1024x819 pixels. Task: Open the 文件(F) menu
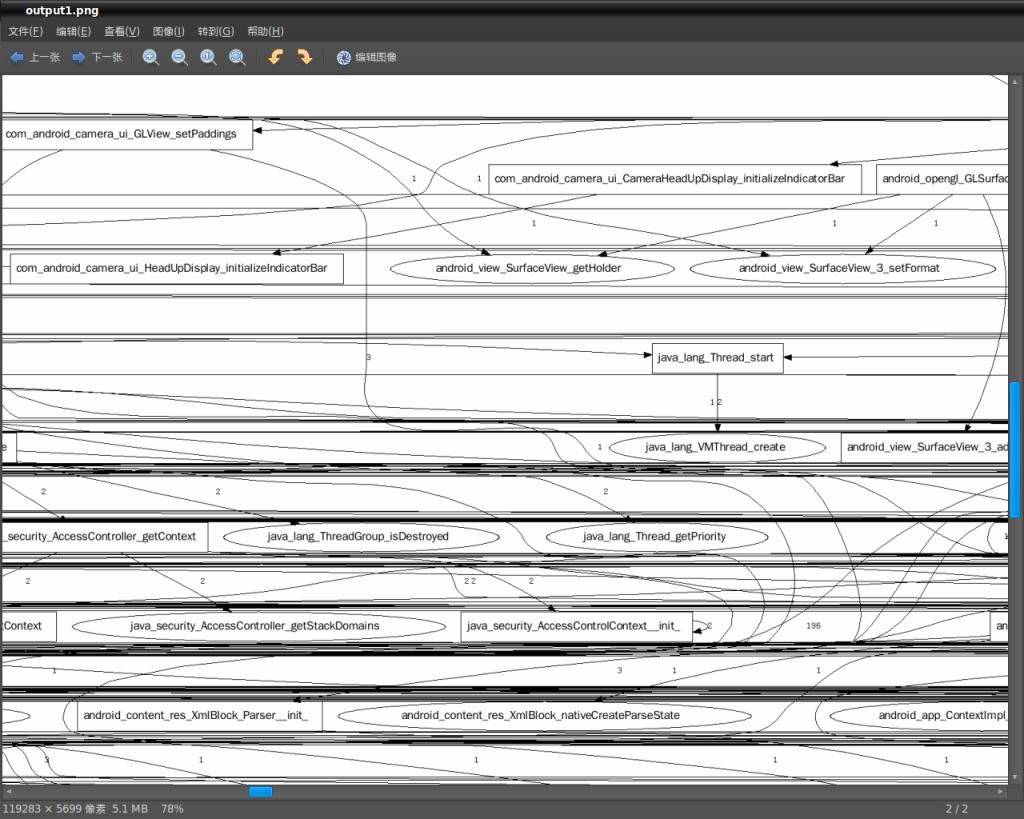point(25,31)
